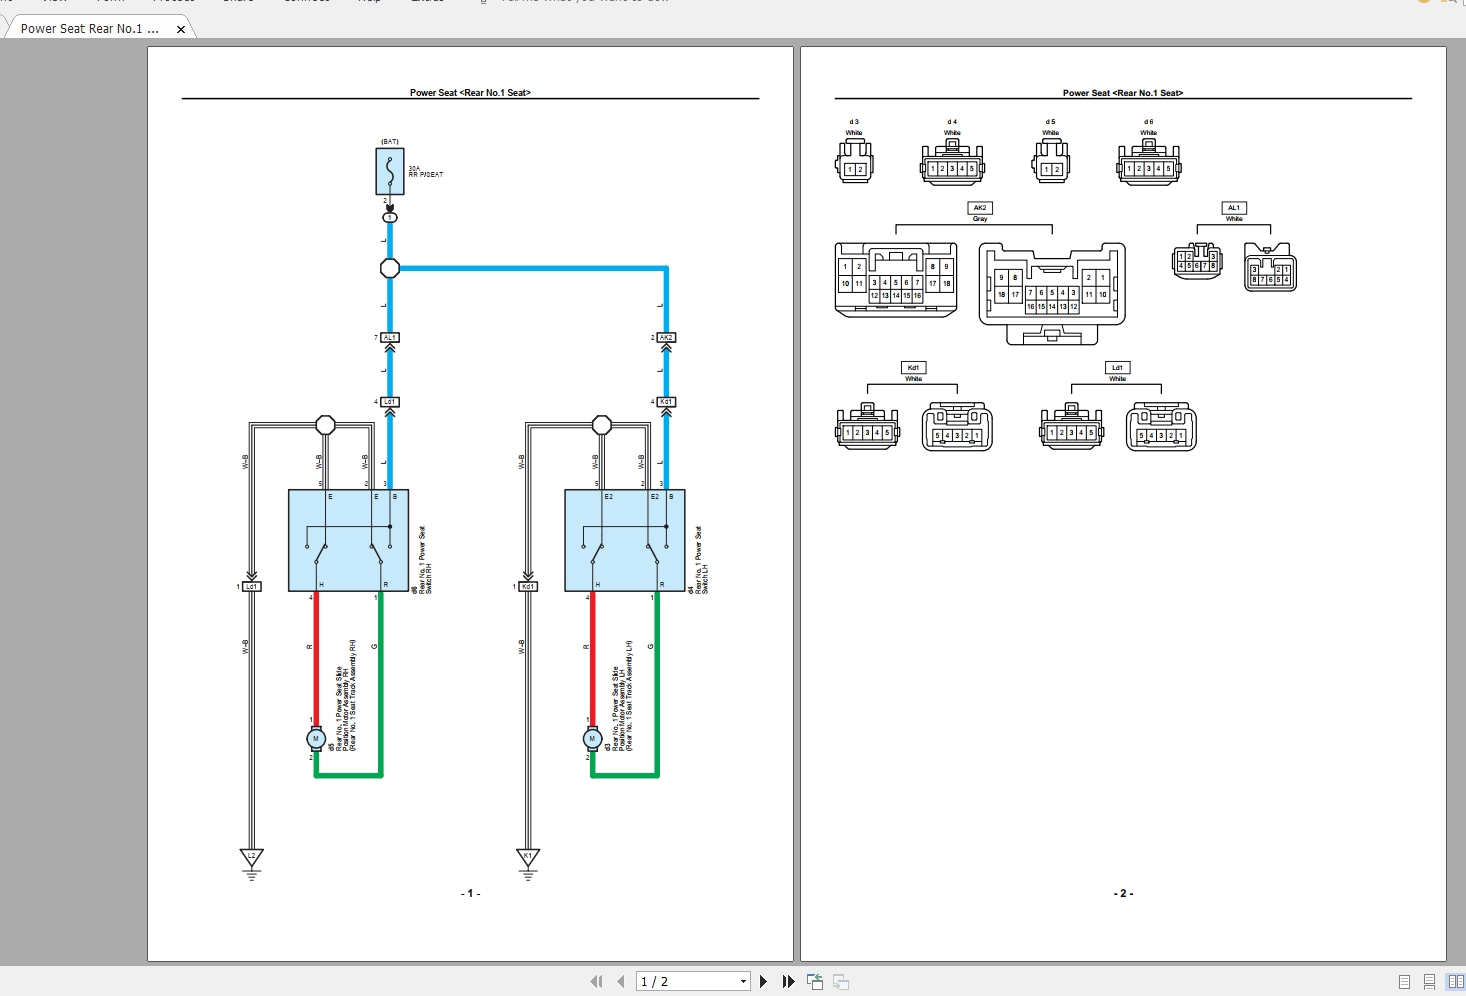Select the Power Seat Rear No.1 document tab
Image resolution: width=1466 pixels, height=996 pixels.
90,28
